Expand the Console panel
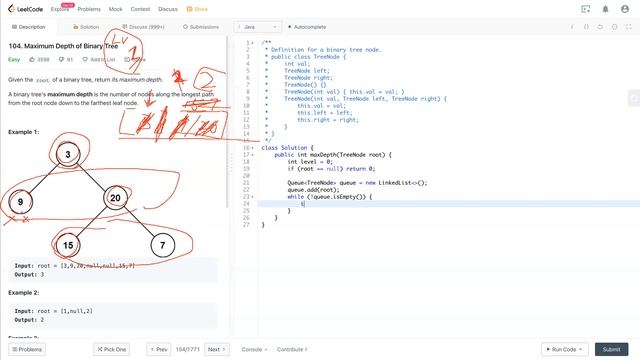The width and height of the screenshot is (640, 360). [x=254, y=349]
